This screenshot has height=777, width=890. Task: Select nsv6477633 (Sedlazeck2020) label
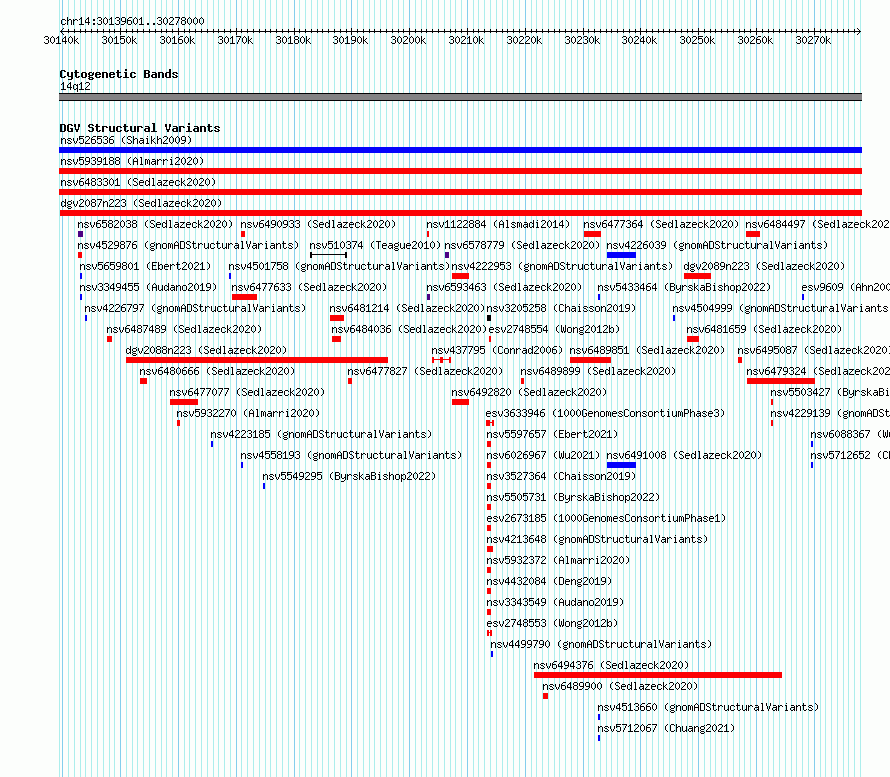(x=309, y=287)
